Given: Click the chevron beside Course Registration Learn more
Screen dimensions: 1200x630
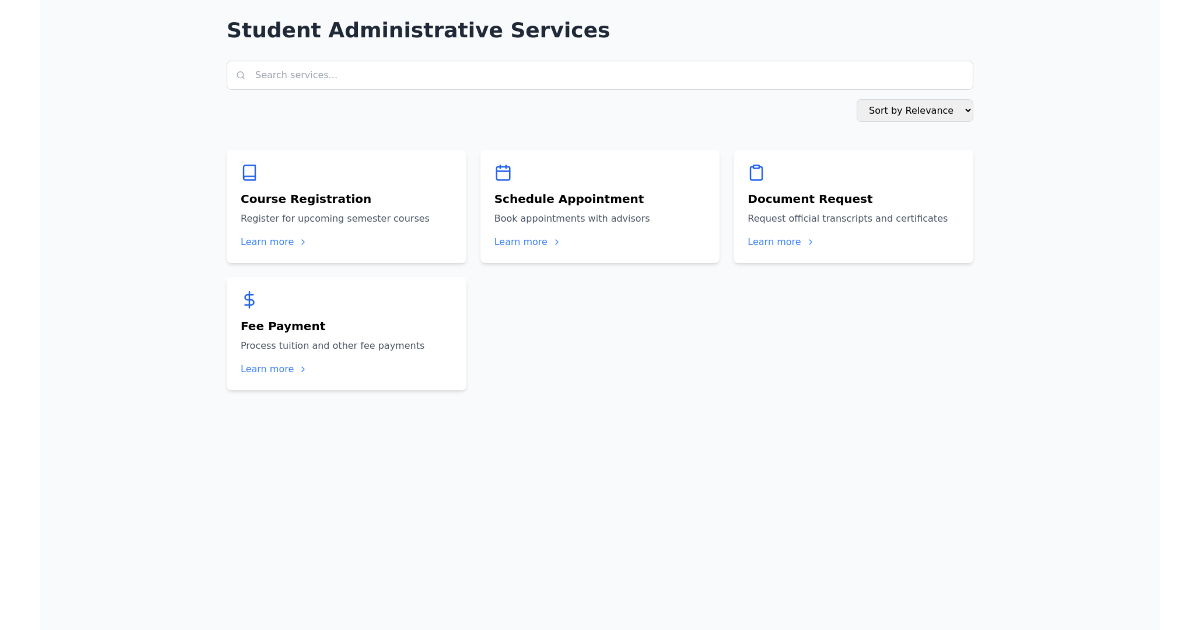Looking at the screenshot, I should (x=303, y=241).
